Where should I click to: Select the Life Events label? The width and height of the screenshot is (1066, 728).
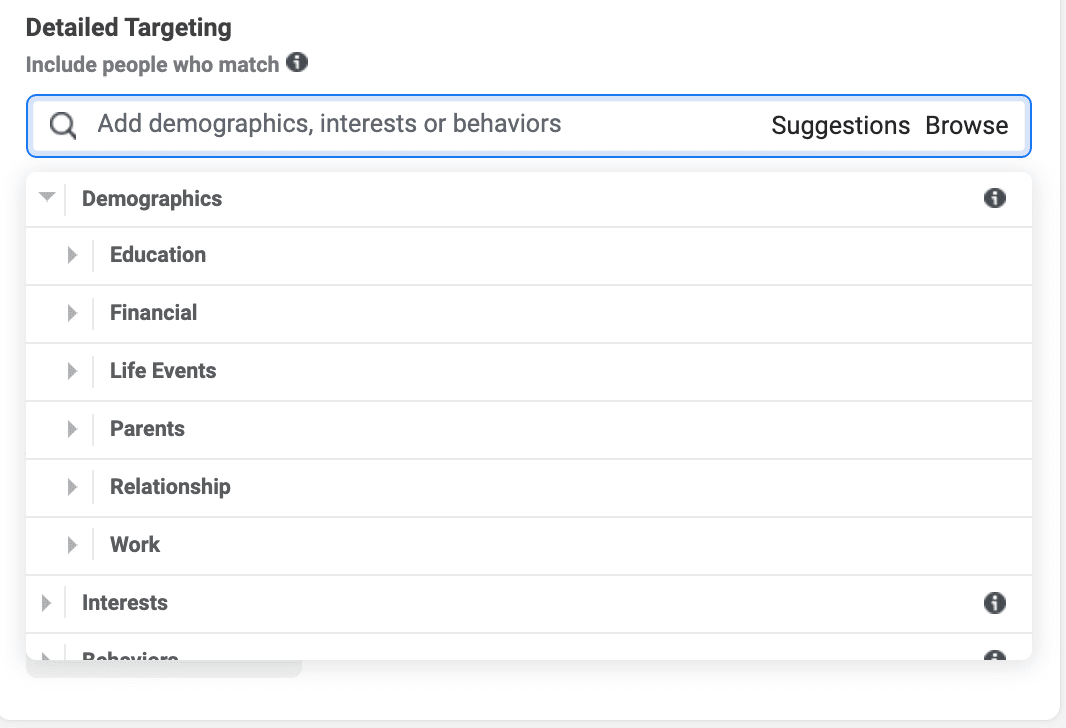[x=163, y=371]
